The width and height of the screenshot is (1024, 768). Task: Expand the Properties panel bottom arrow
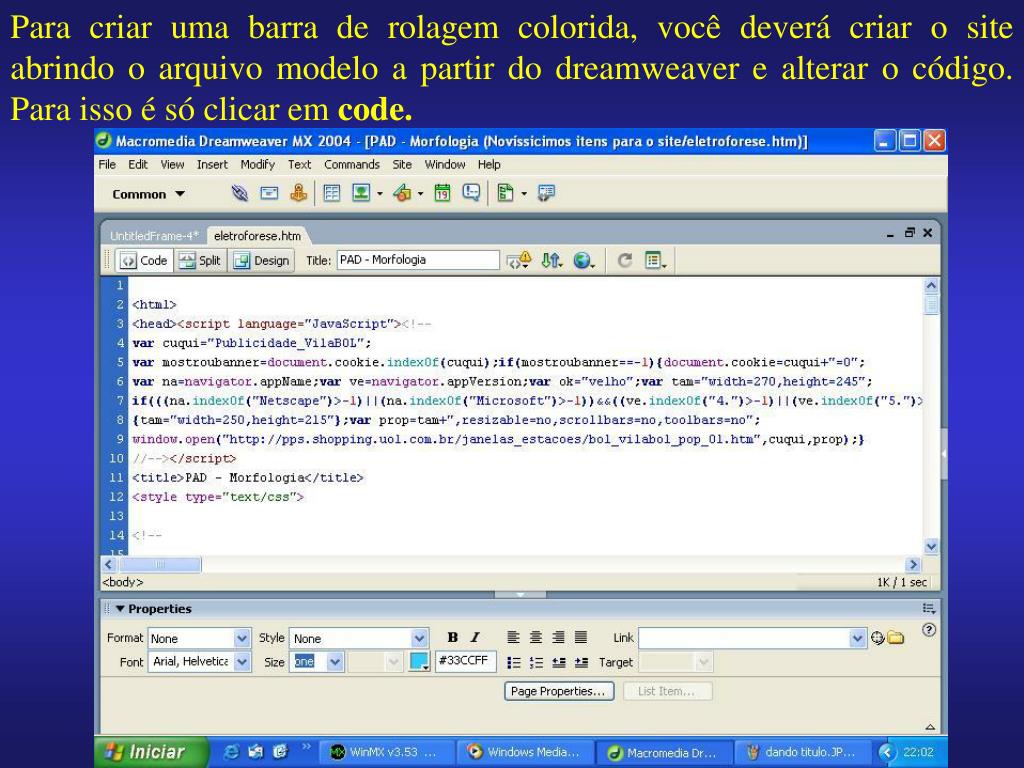click(x=930, y=727)
